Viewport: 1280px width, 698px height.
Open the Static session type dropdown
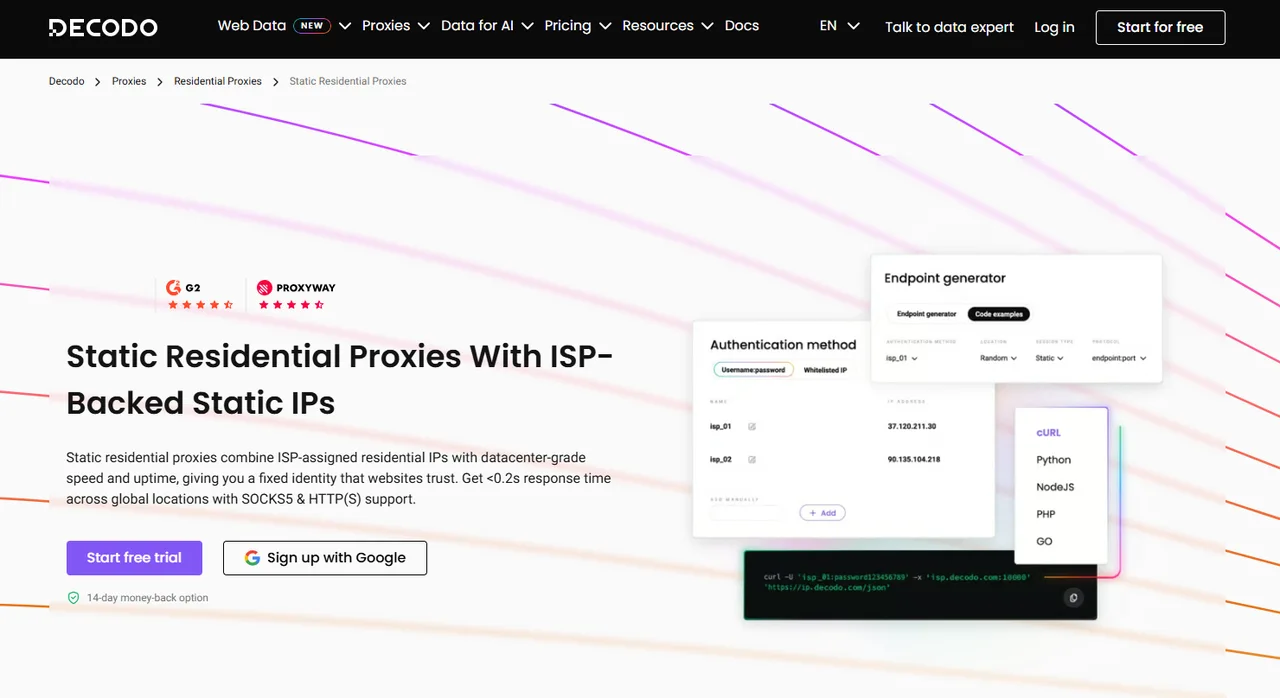[x=1049, y=358]
